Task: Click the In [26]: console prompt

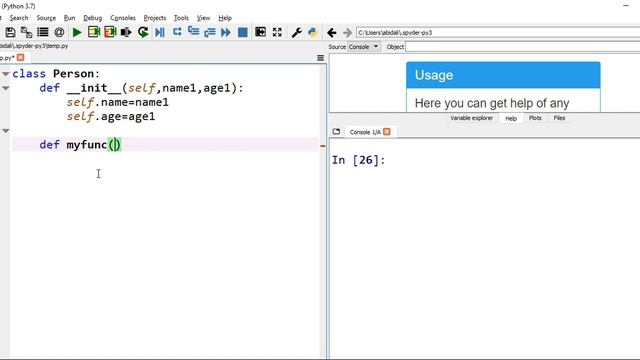Action: point(358,160)
